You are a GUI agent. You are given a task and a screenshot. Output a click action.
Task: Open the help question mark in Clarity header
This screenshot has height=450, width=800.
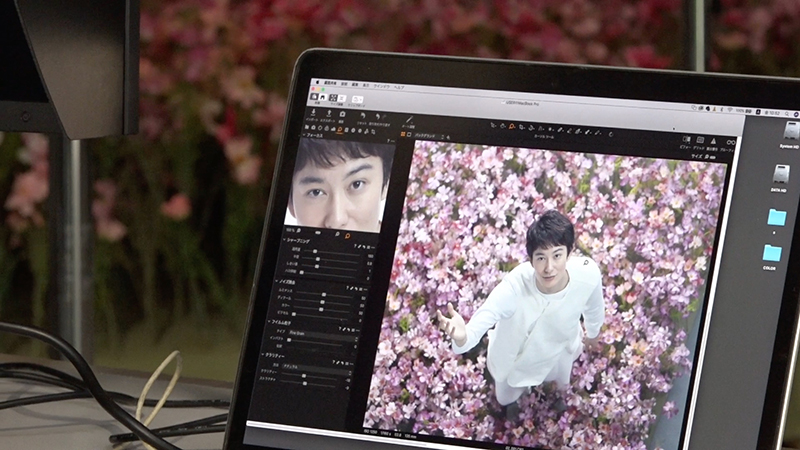pyautogui.click(x=334, y=362)
